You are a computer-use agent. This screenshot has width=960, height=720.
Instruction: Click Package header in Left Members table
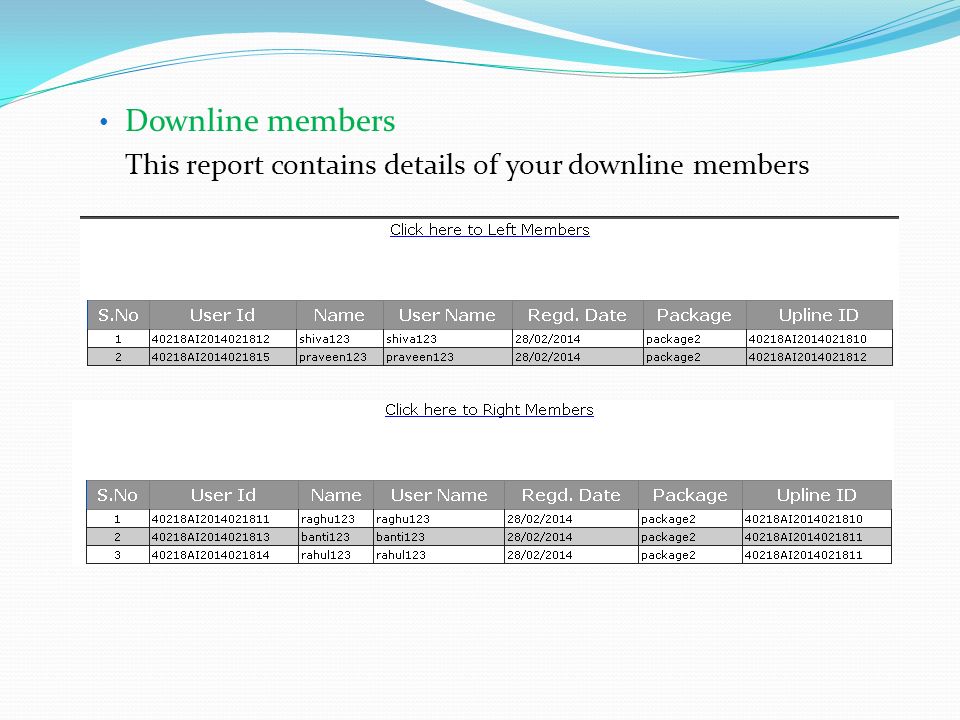(x=694, y=315)
